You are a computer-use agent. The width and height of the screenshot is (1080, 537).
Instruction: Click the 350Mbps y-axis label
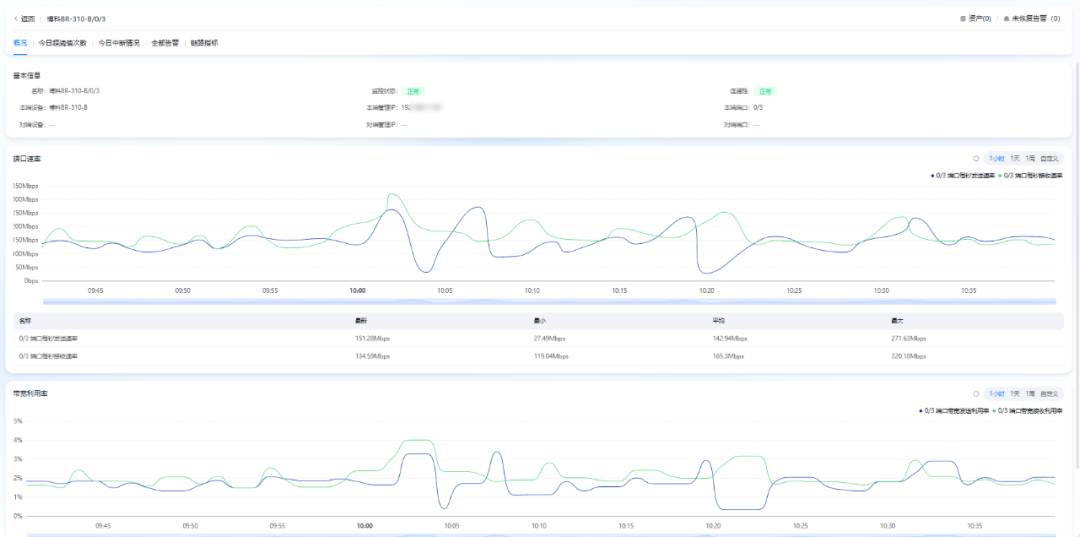pos(25,186)
